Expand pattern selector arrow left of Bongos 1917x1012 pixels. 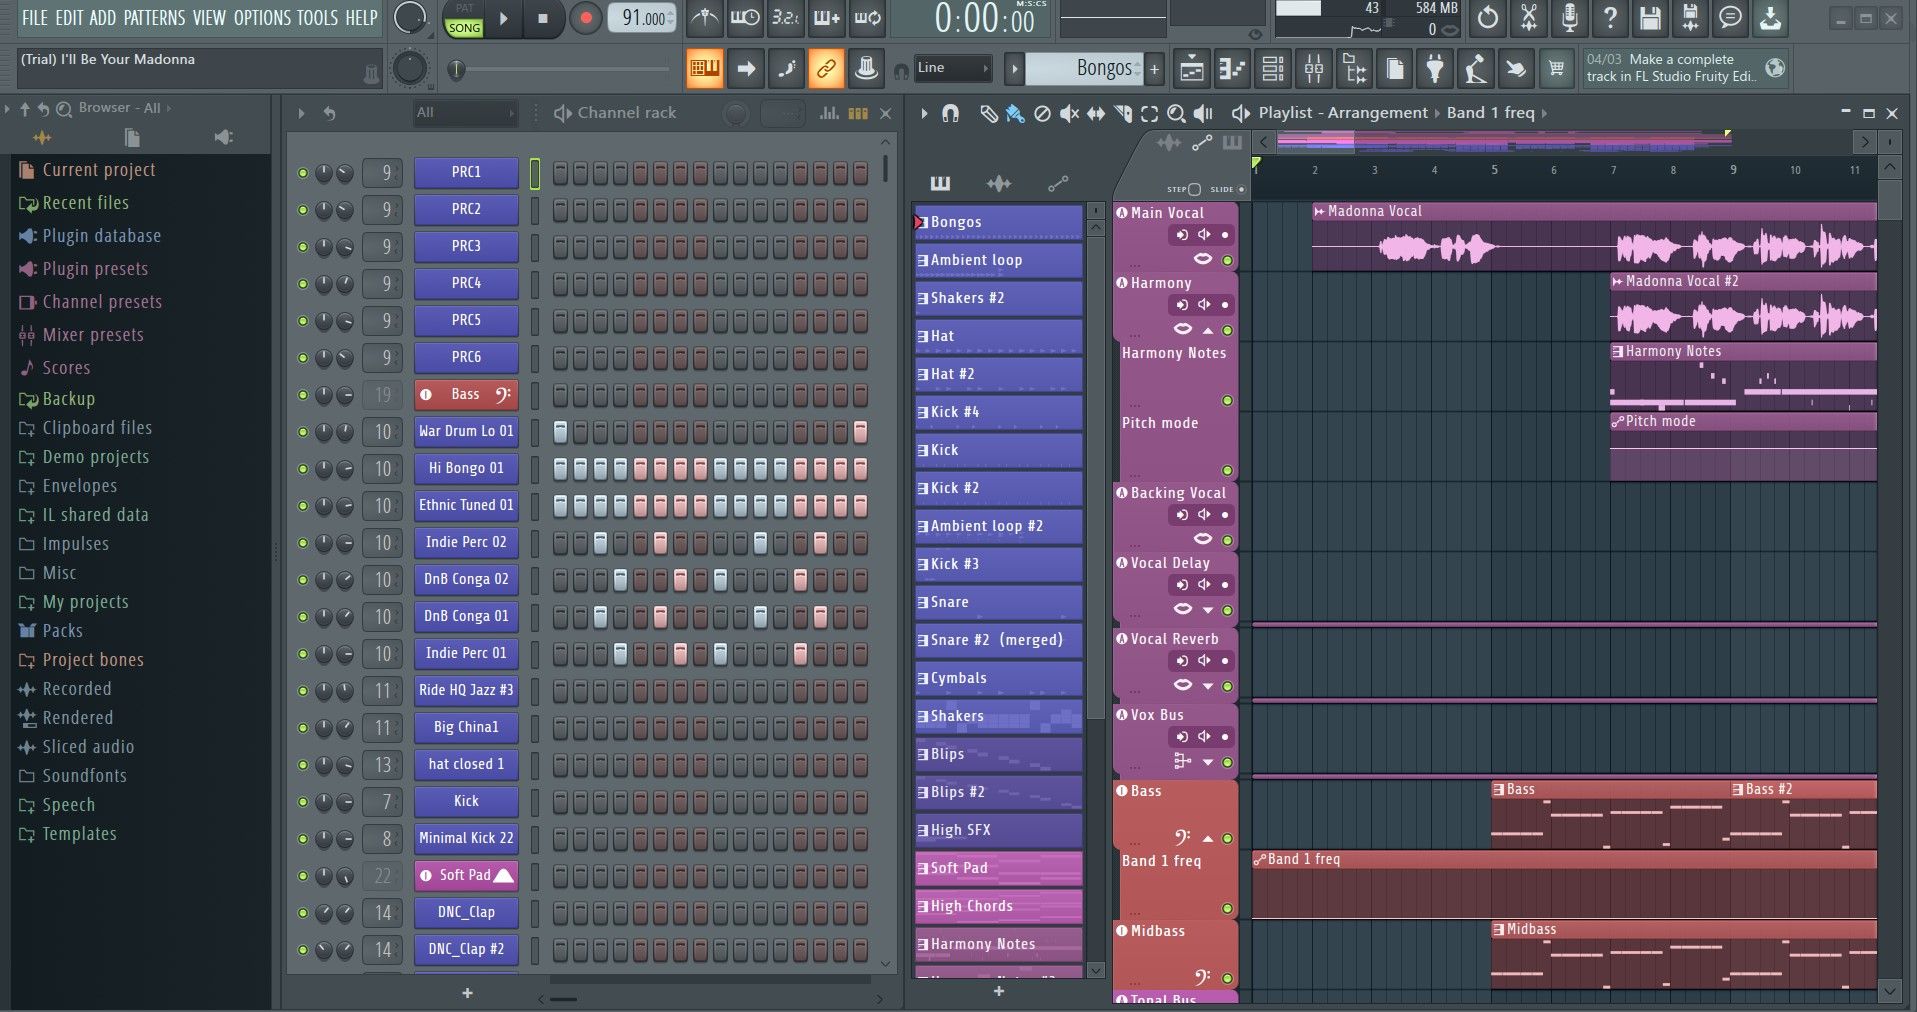(1014, 69)
